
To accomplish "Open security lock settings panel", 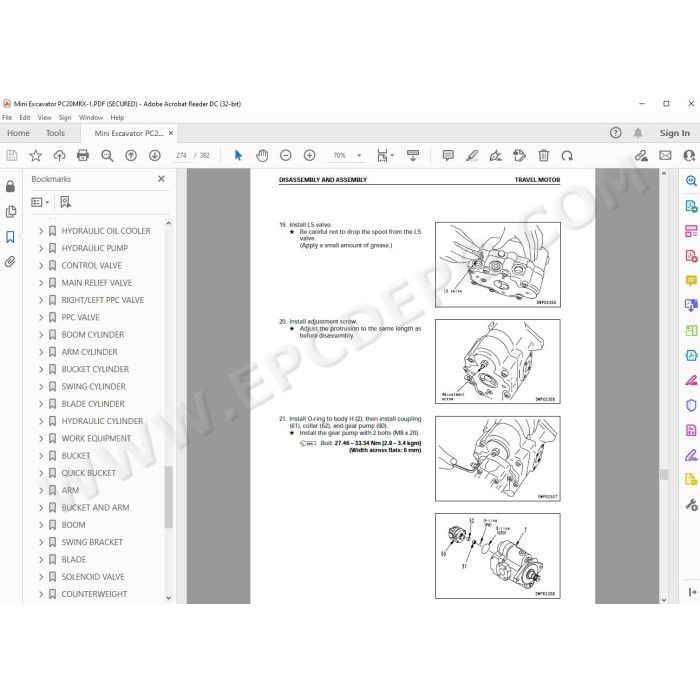I will [10, 186].
